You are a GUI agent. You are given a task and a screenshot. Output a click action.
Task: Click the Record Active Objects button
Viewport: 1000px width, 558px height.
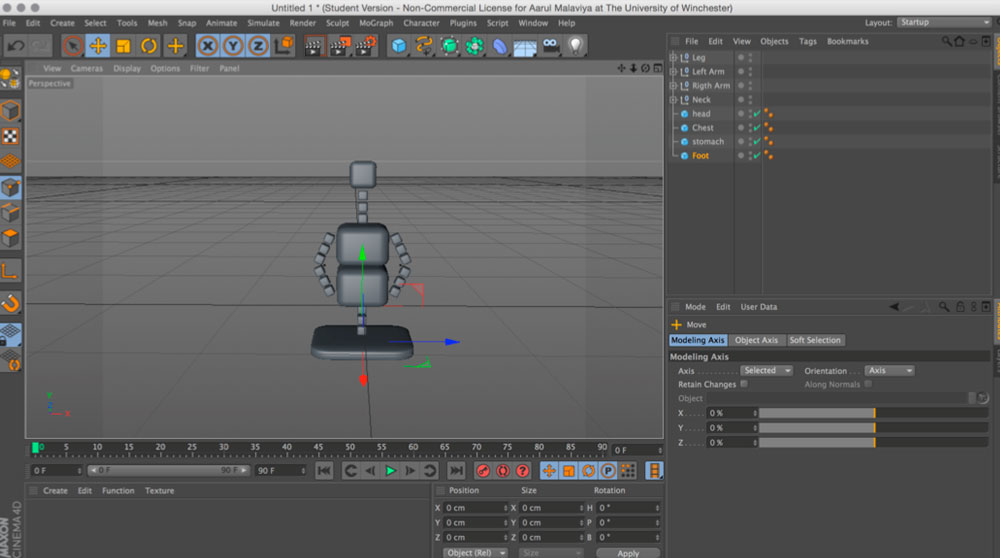coord(483,471)
